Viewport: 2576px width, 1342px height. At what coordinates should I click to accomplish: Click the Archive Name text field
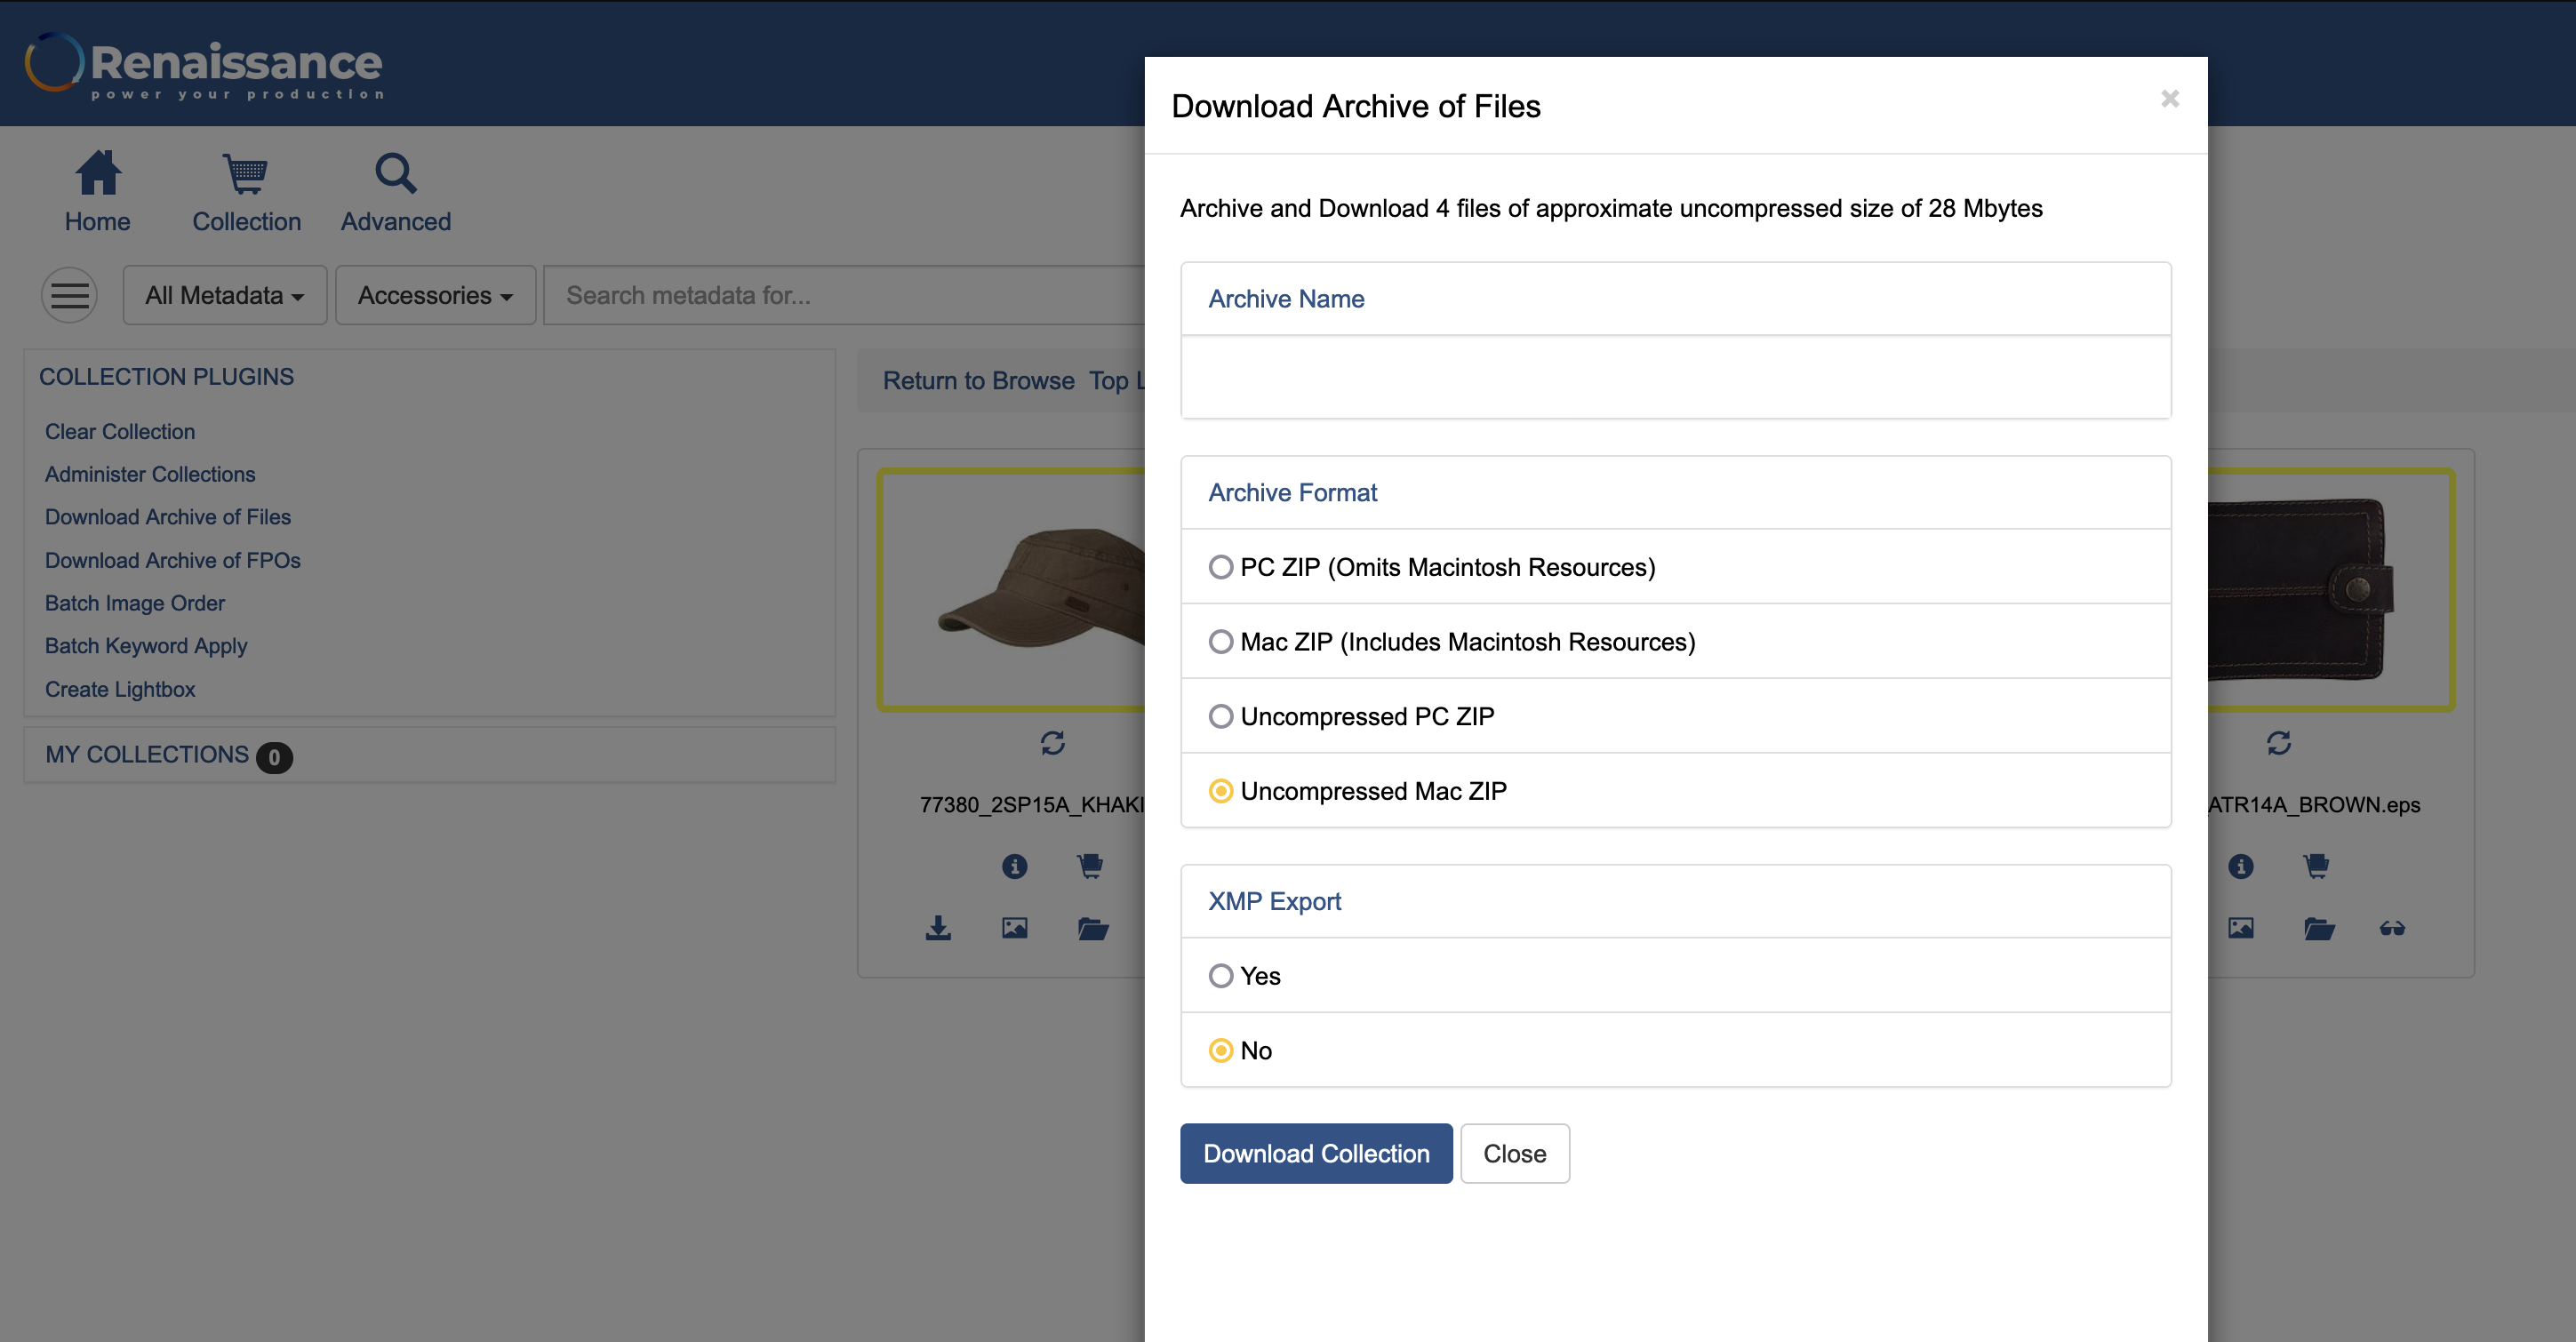point(1675,377)
